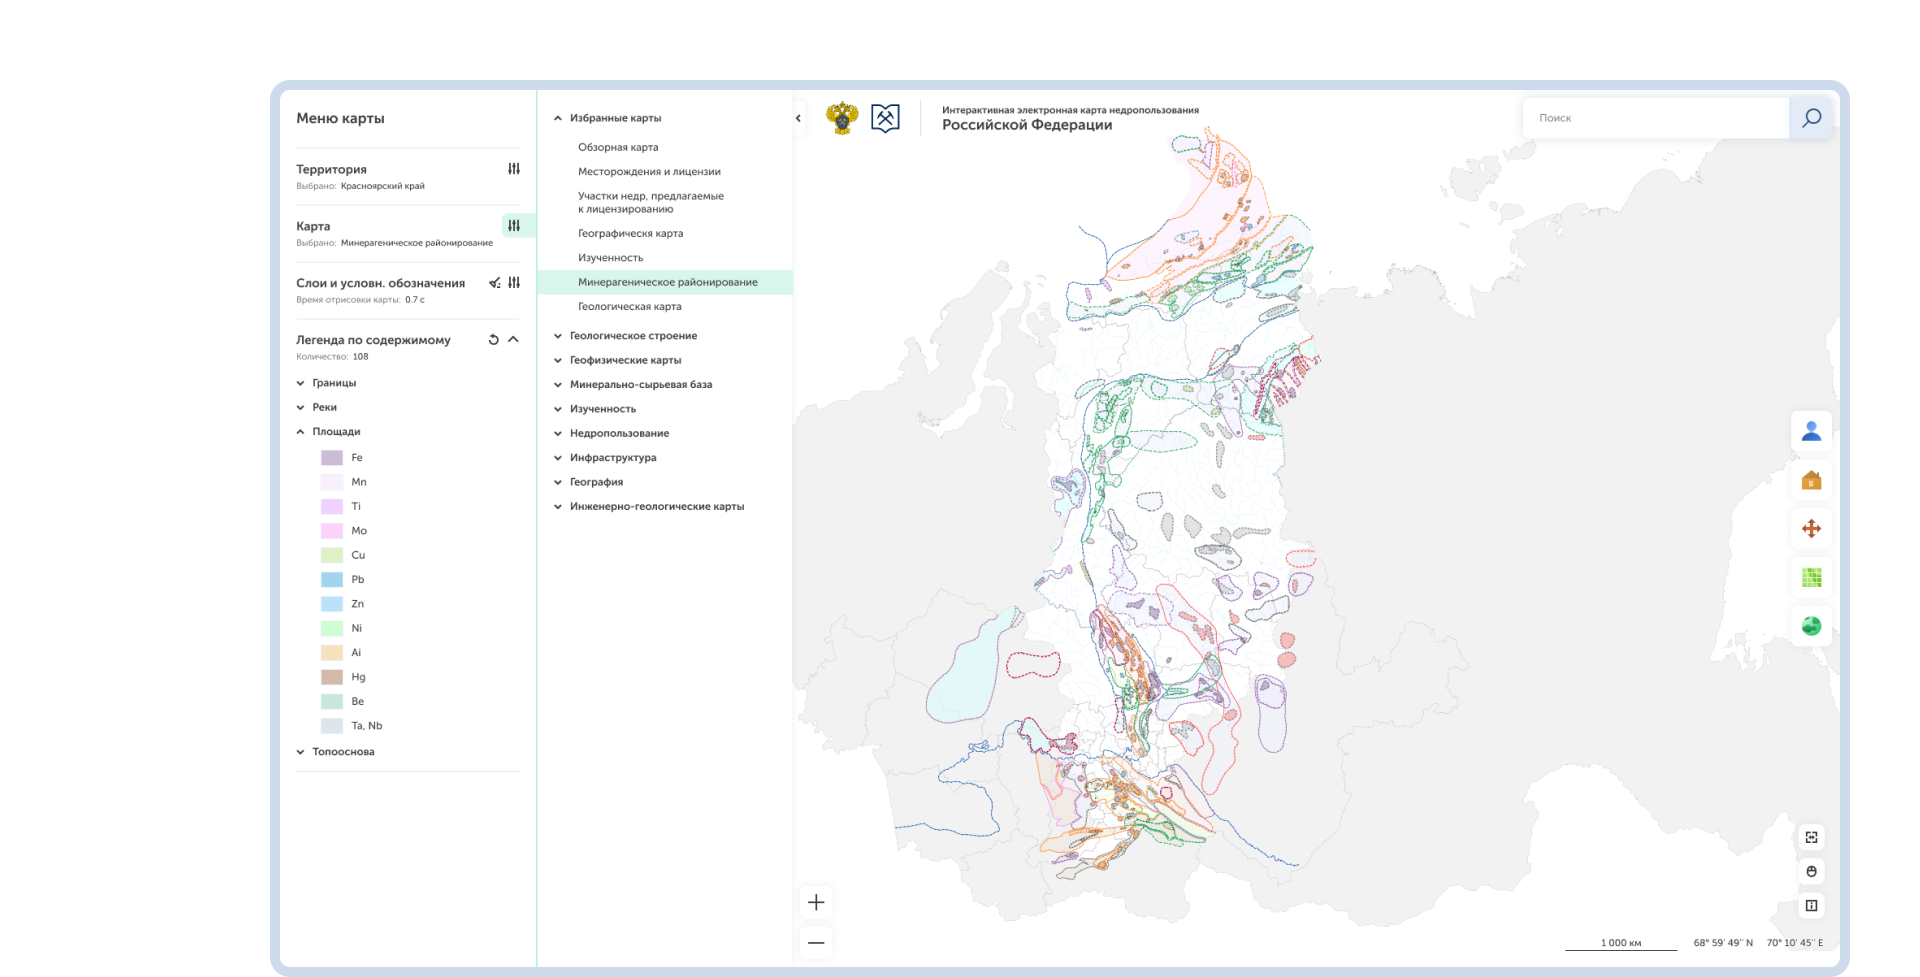
Task: Toggle the clear-checks icon in Слои section
Action: coord(494,283)
